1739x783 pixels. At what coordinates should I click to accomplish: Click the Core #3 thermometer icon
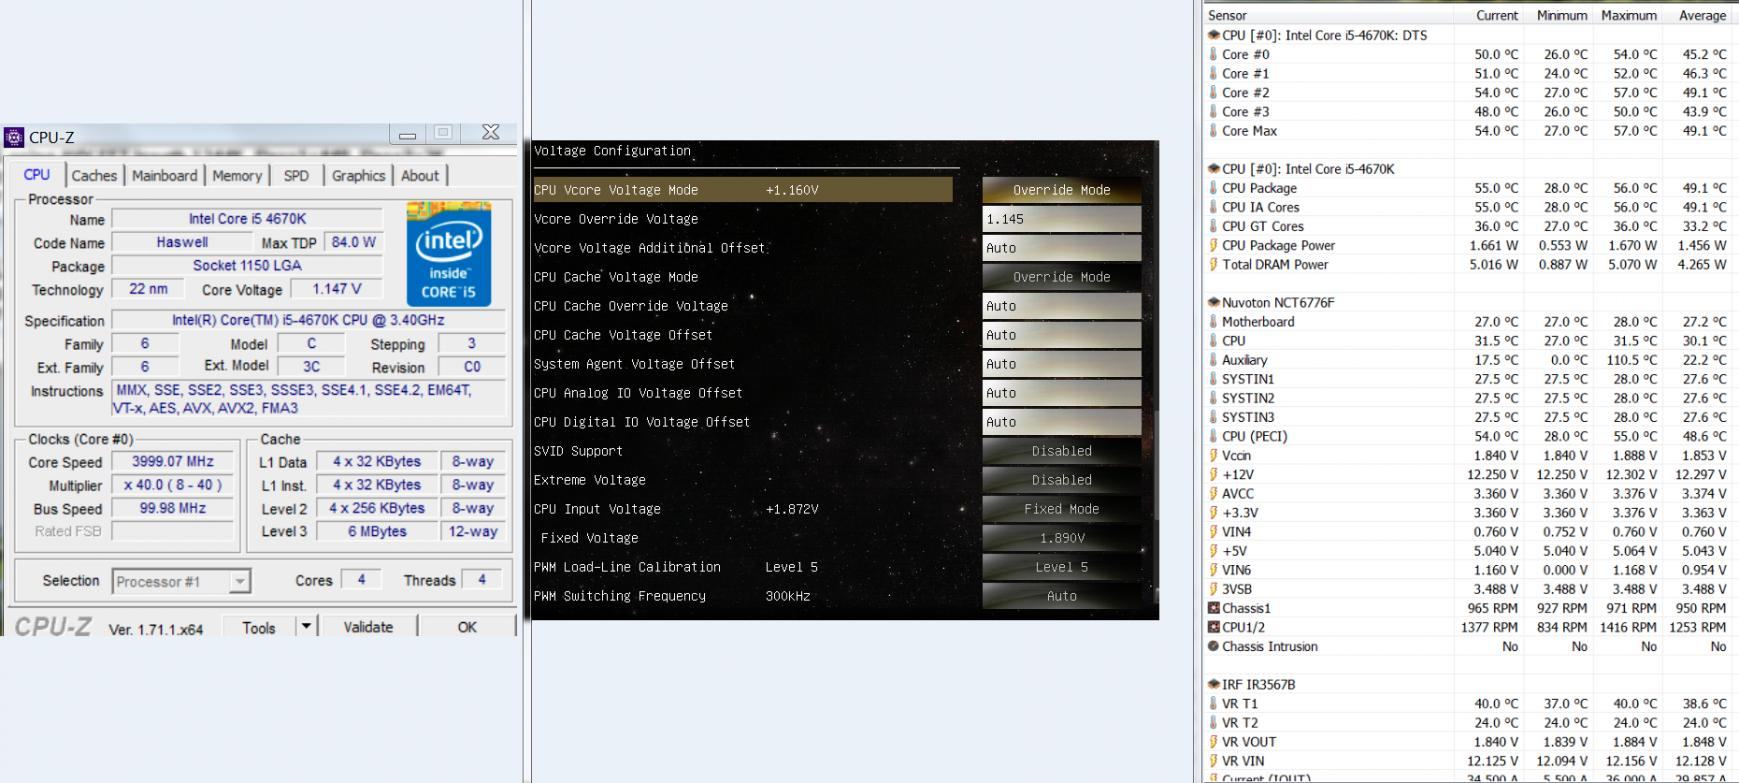click(x=1213, y=111)
